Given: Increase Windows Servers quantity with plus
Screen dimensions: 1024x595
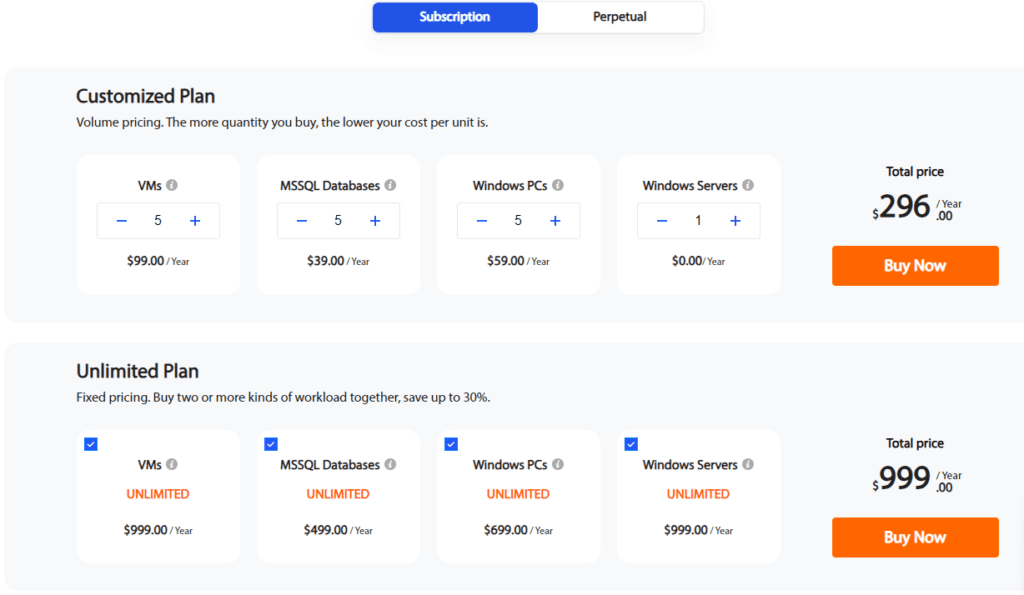Looking at the screenshot, I should point(735,221).
